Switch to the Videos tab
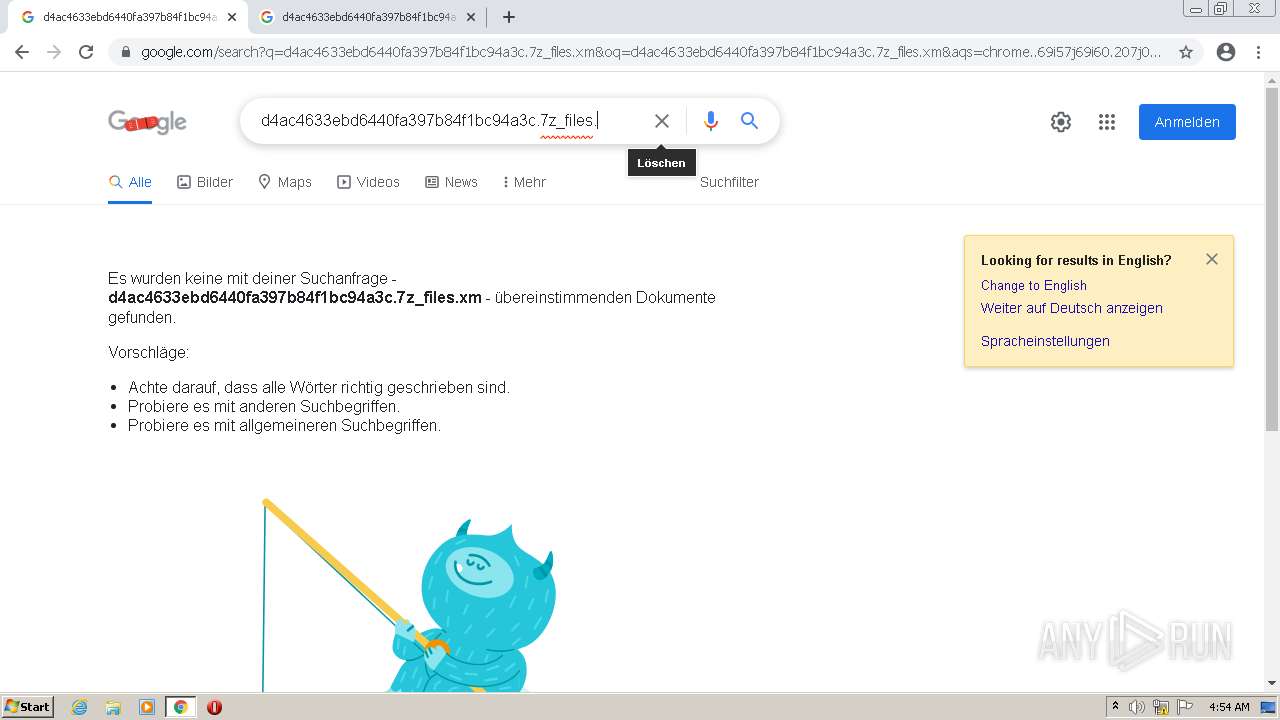Image resolution: width=1280 pixels, height=720 pixels. tap(368, 182)
